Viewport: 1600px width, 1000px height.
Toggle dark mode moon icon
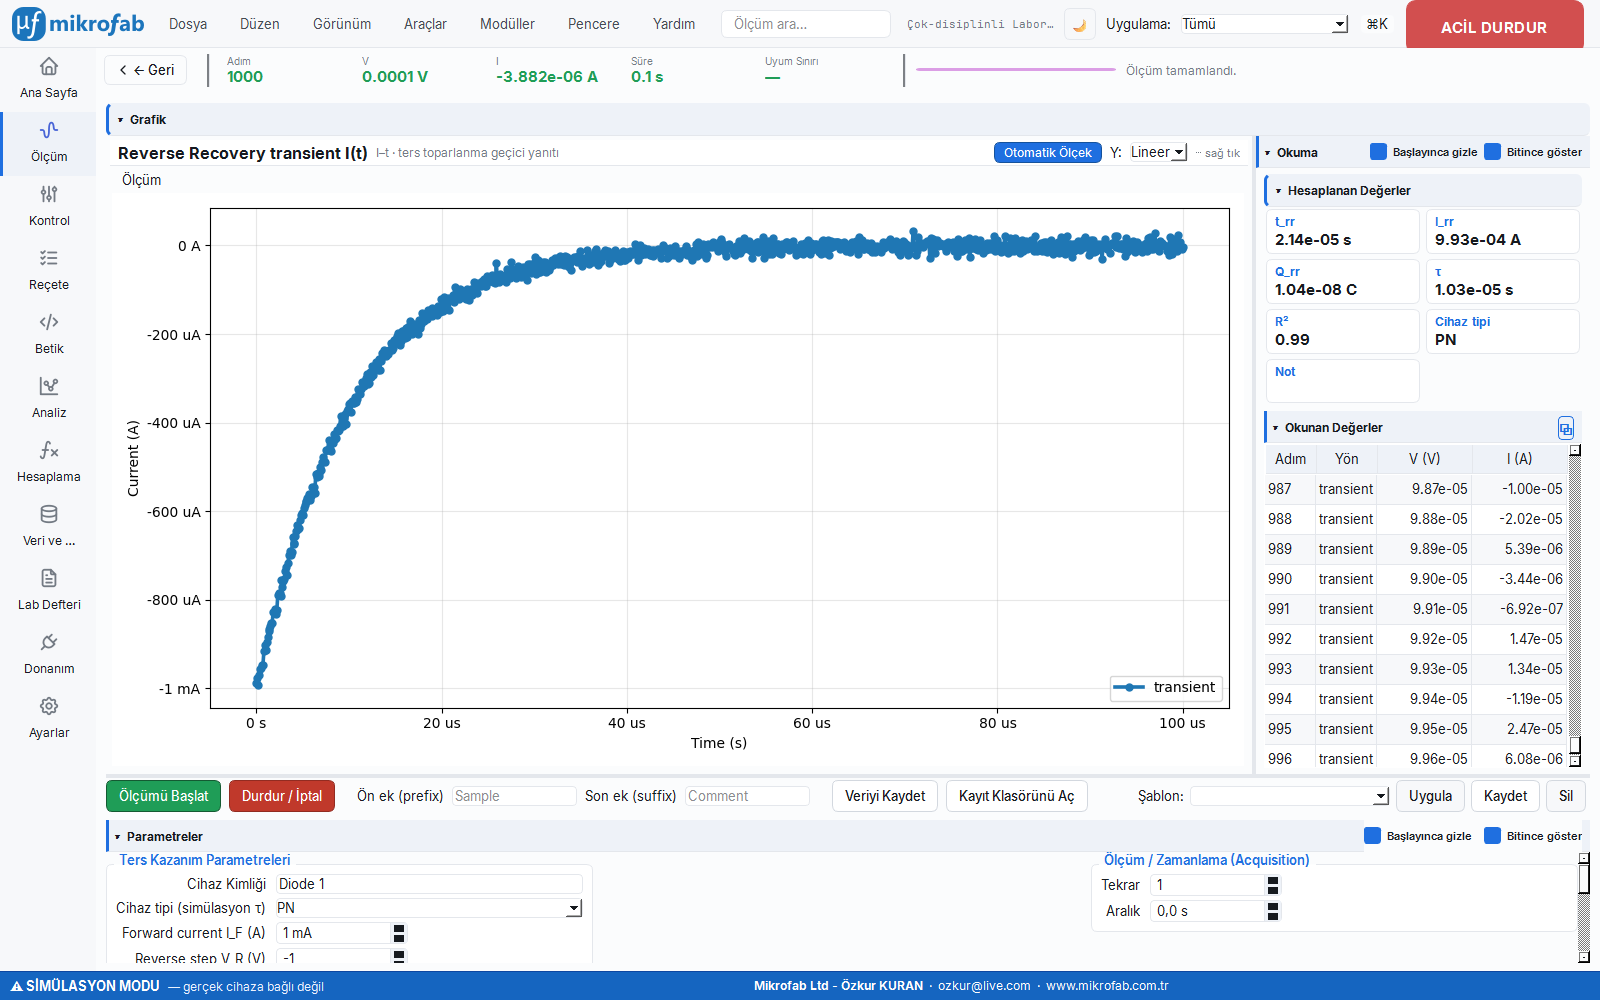(1079, 24)
